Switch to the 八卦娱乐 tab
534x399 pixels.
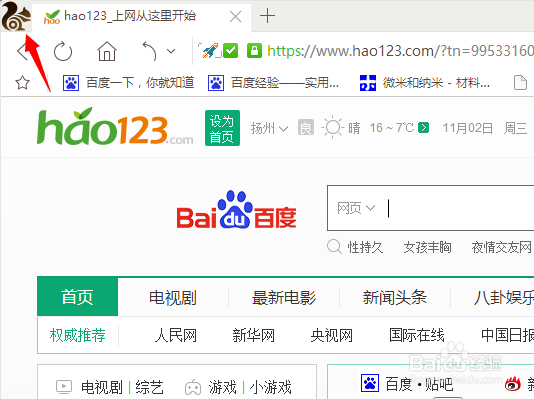click(504, 297)
